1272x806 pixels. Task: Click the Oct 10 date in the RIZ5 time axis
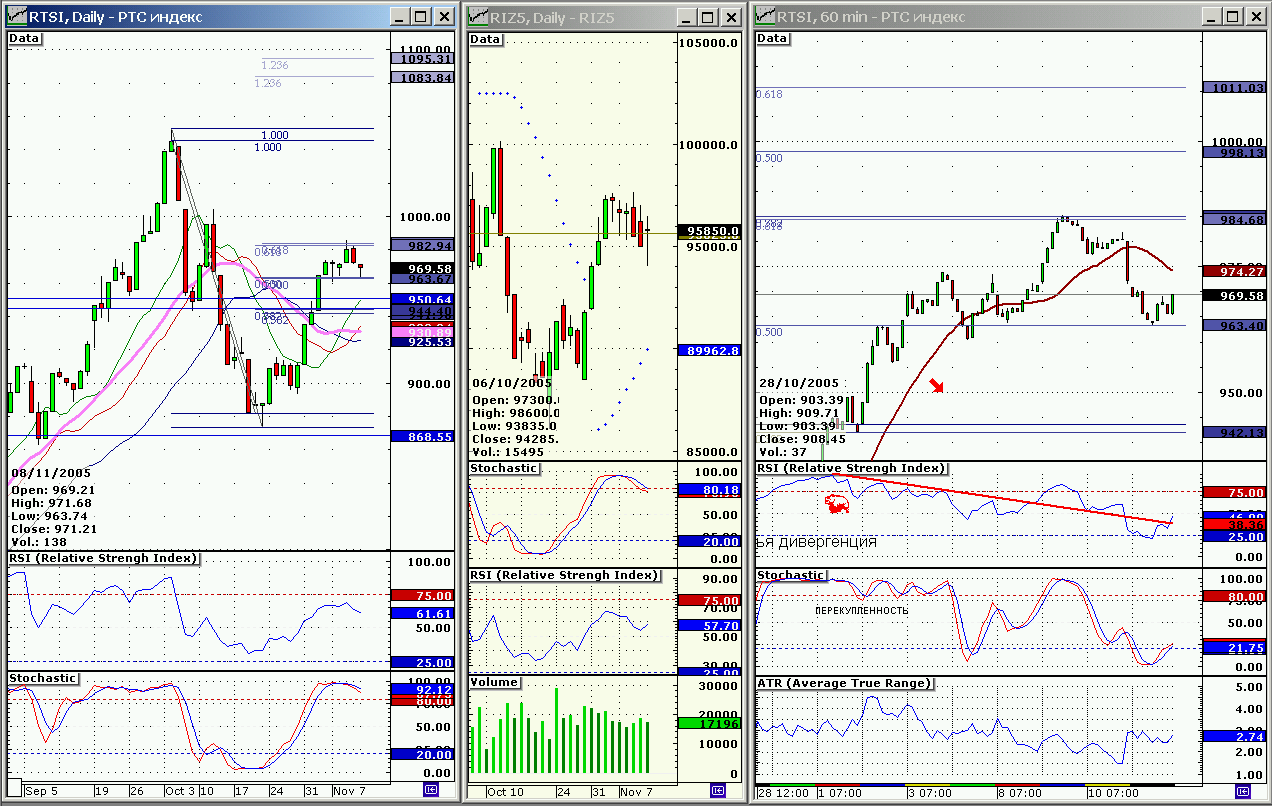[x=505, y=791]
